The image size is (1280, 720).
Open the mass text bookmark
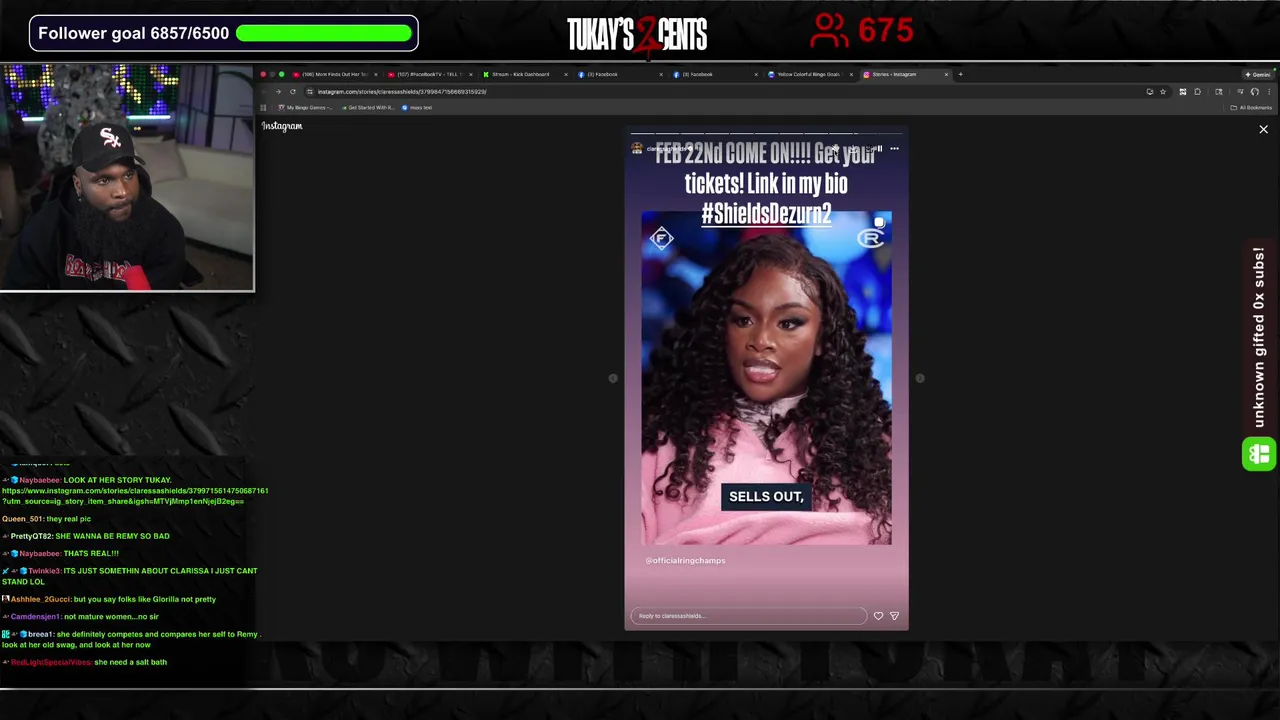click(x=418, y=107)
